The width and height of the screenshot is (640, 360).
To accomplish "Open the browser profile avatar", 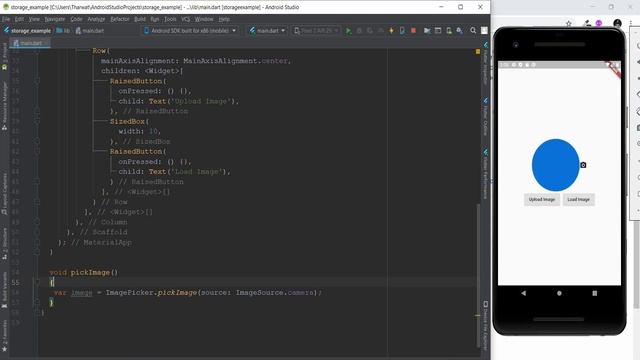I will (x=618, y=23).
